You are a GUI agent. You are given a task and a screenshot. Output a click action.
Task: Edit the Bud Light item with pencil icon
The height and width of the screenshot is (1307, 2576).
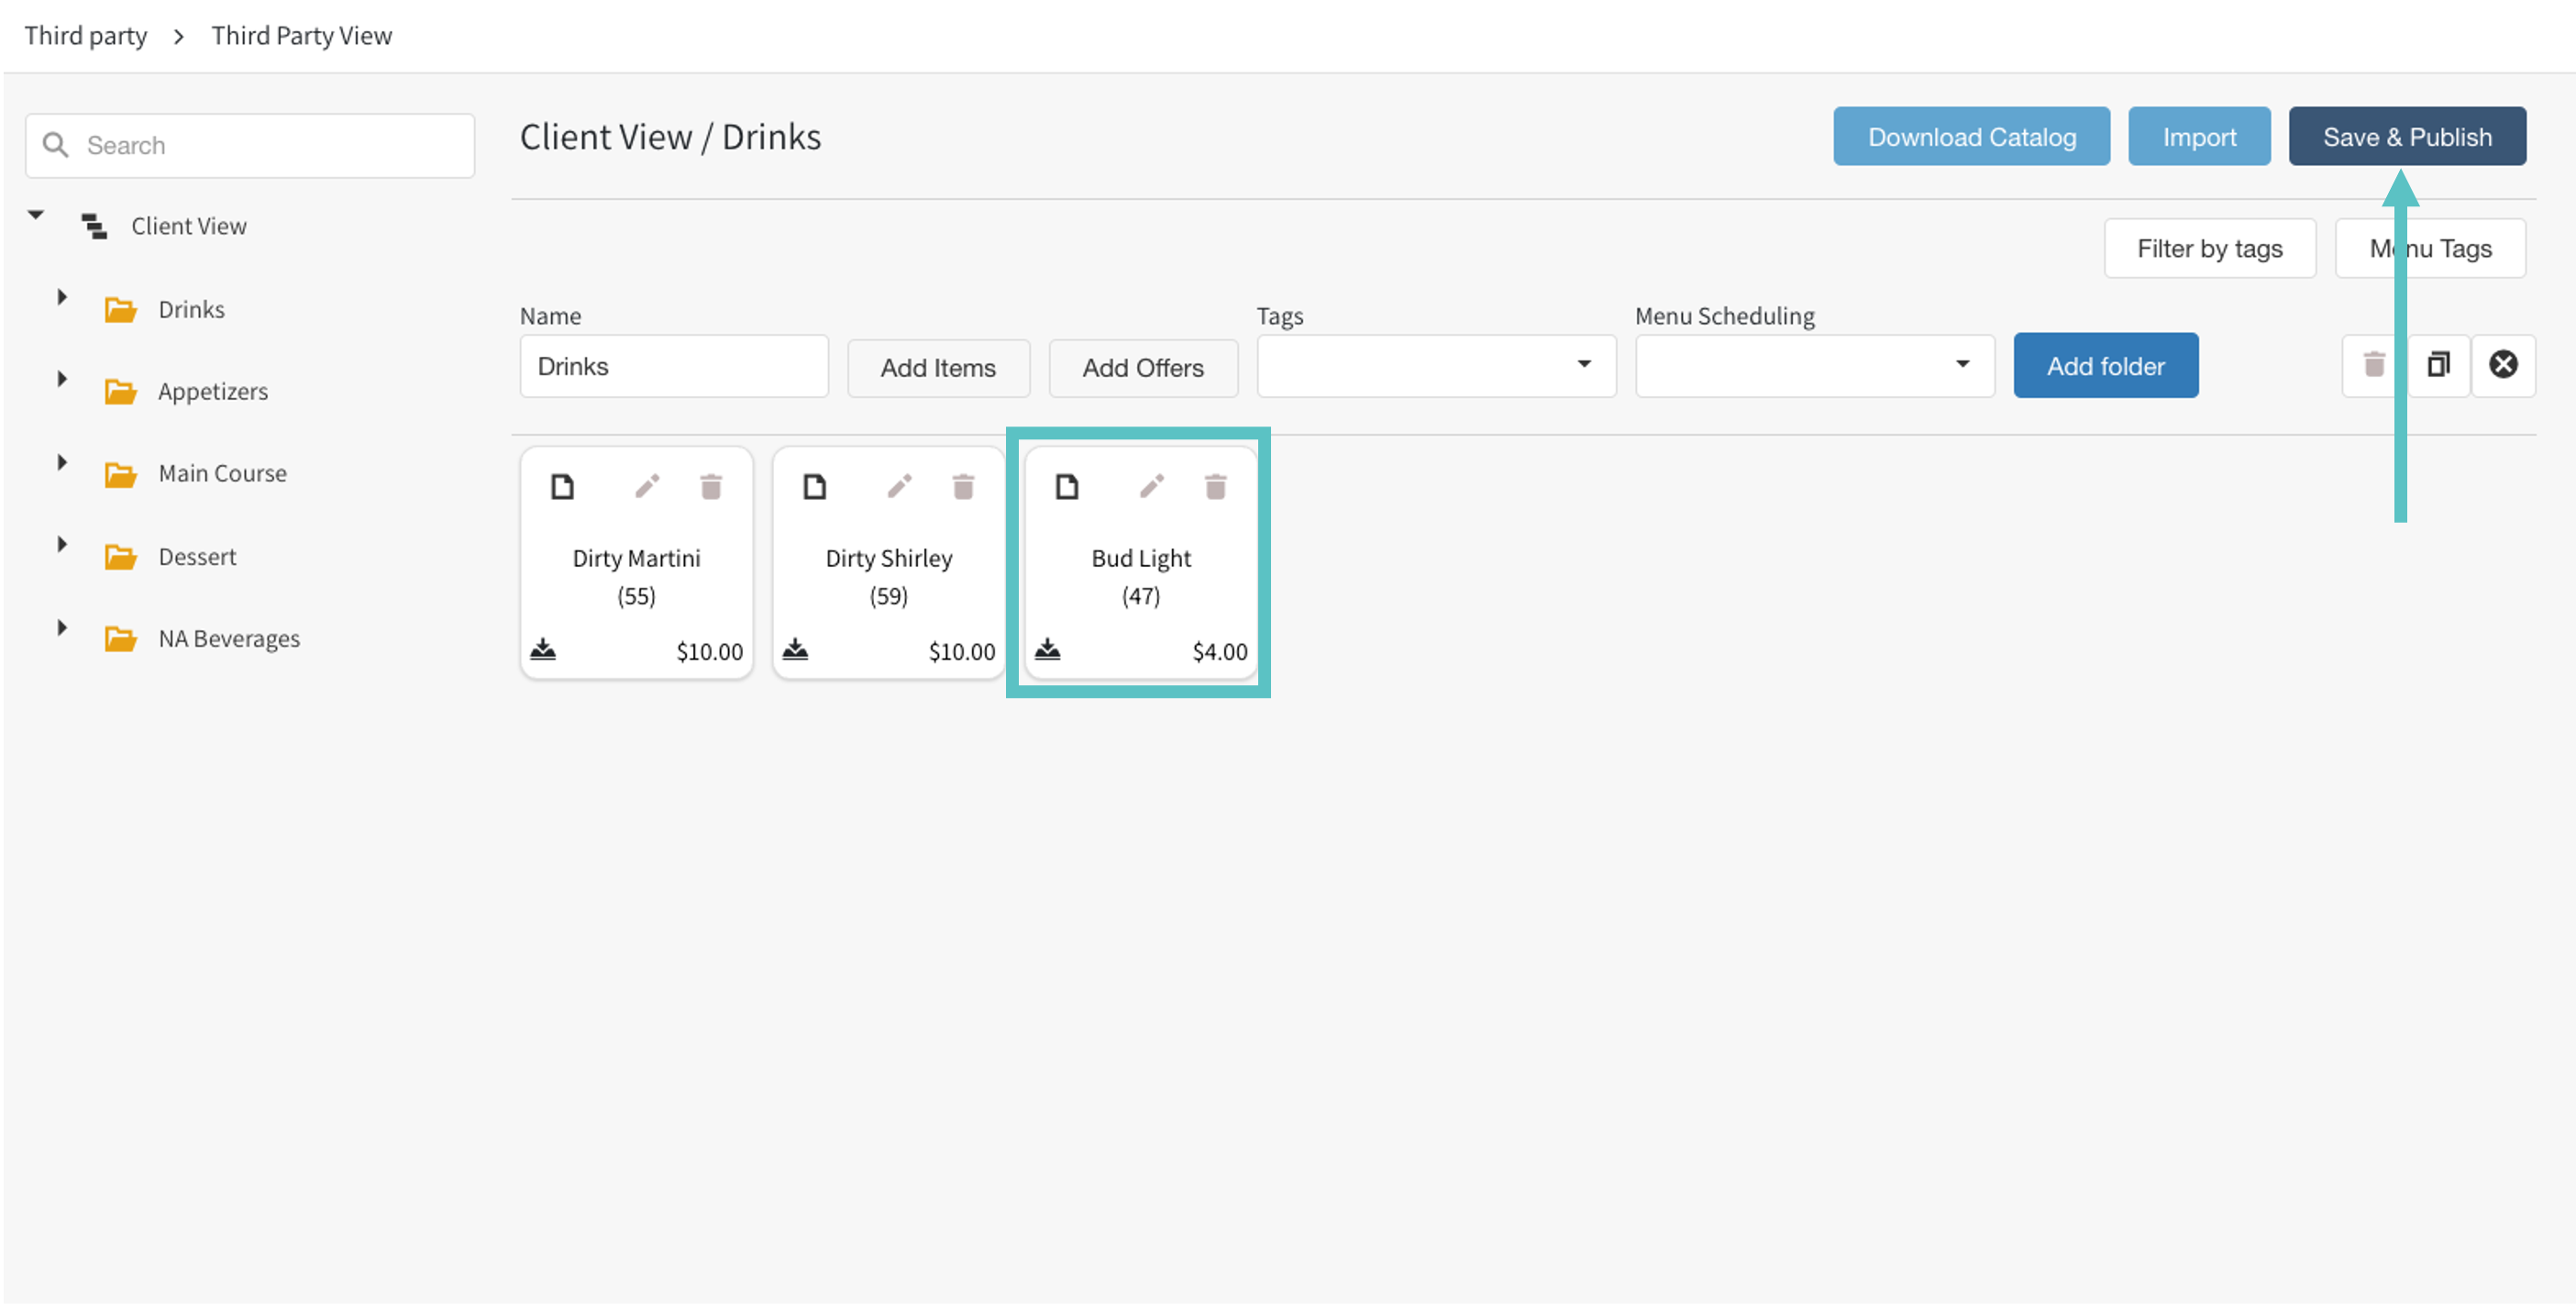pyautogui.click(x=1151, y=487)
